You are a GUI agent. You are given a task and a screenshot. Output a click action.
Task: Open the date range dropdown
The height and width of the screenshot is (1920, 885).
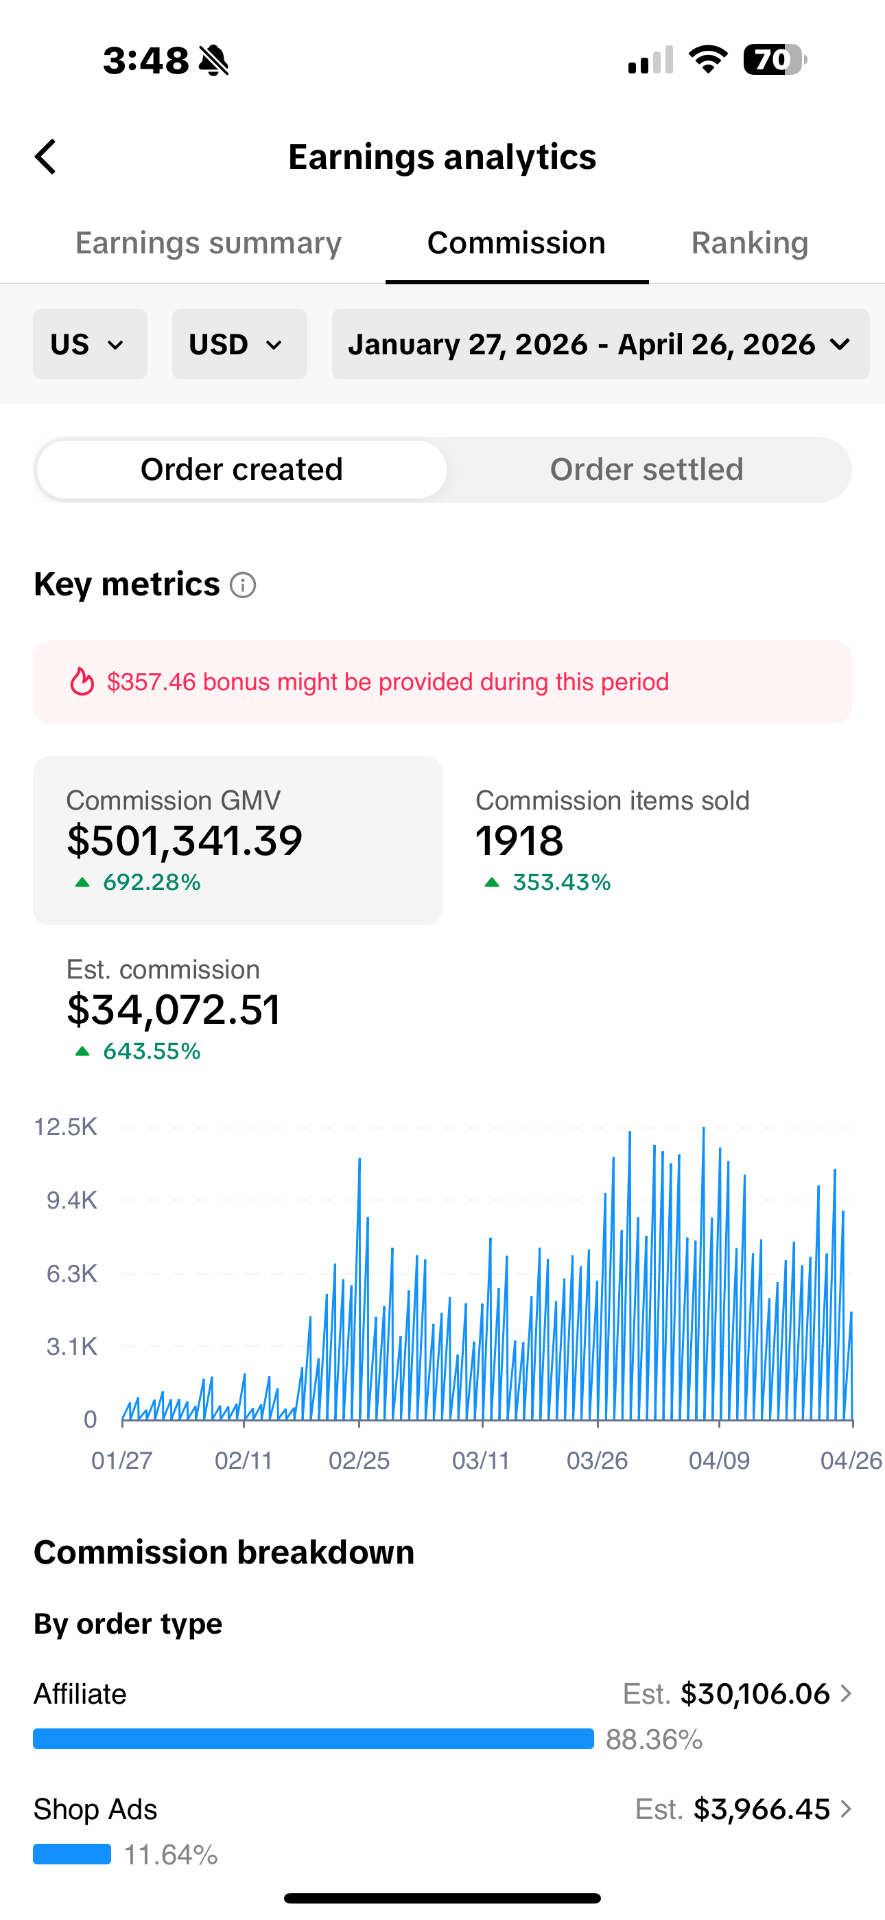pyautogui.click(x=600, y=344)
